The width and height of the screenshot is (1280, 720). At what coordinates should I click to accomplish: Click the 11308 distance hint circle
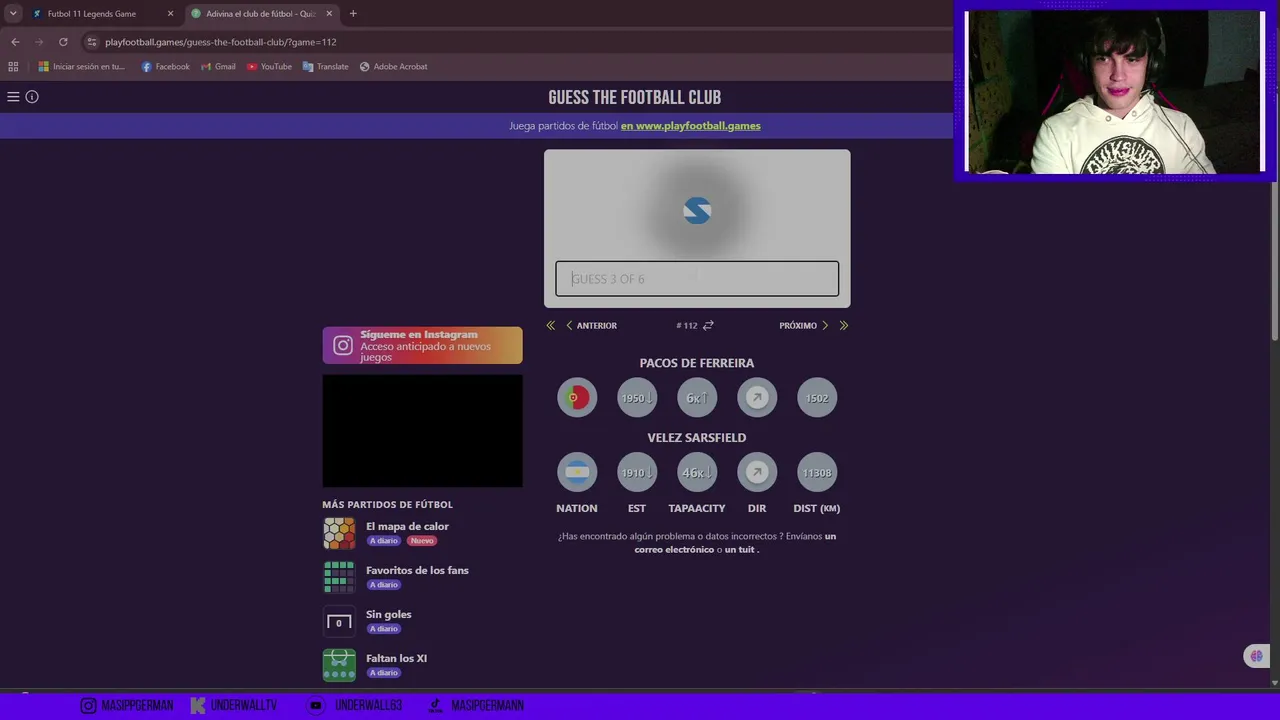pyautogui.click(x=817, y=473)
